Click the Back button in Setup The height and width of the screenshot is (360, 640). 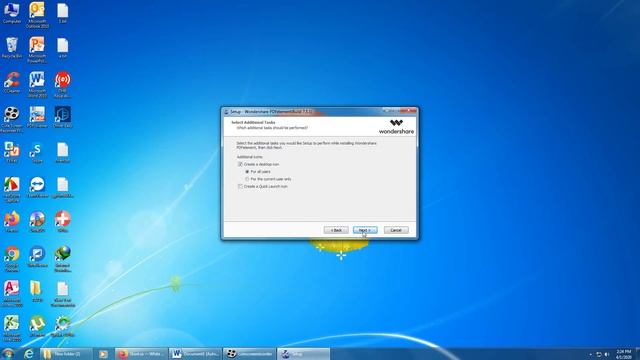[336, 230]
